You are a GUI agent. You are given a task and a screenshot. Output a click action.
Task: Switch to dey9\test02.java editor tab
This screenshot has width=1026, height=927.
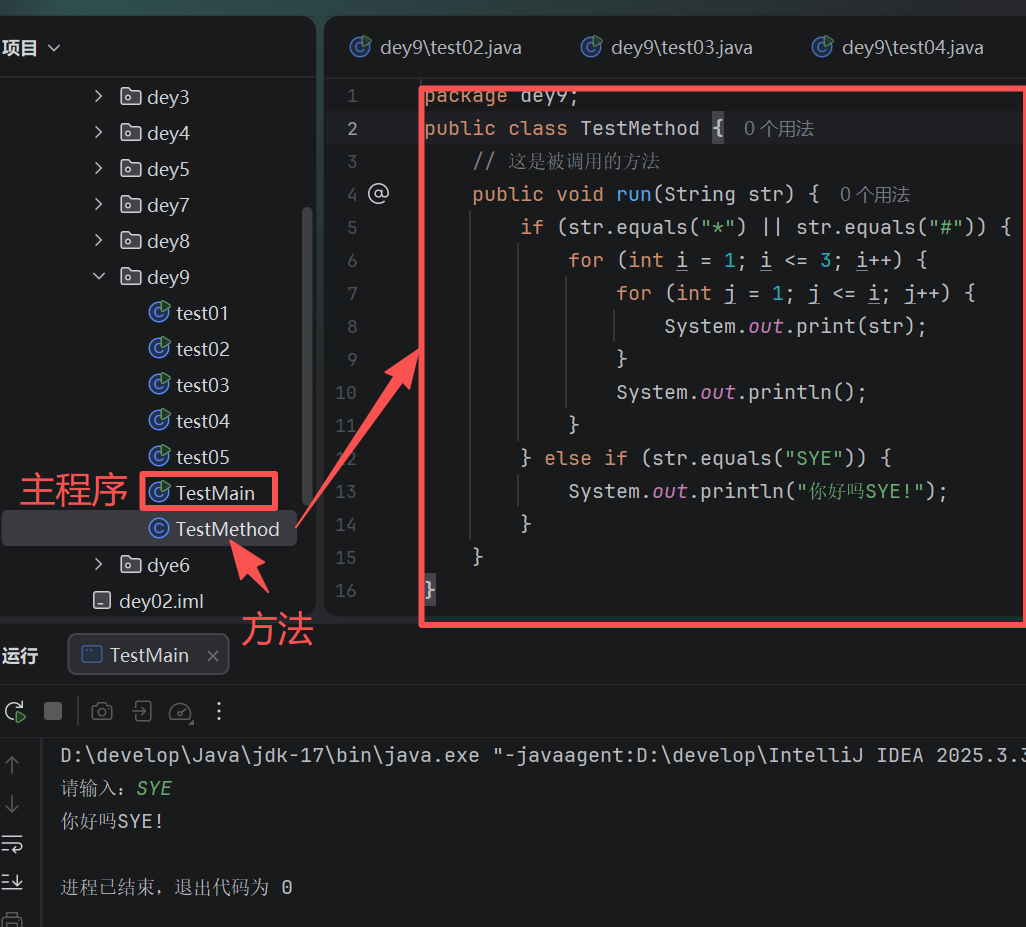click(x=436, y=48)
